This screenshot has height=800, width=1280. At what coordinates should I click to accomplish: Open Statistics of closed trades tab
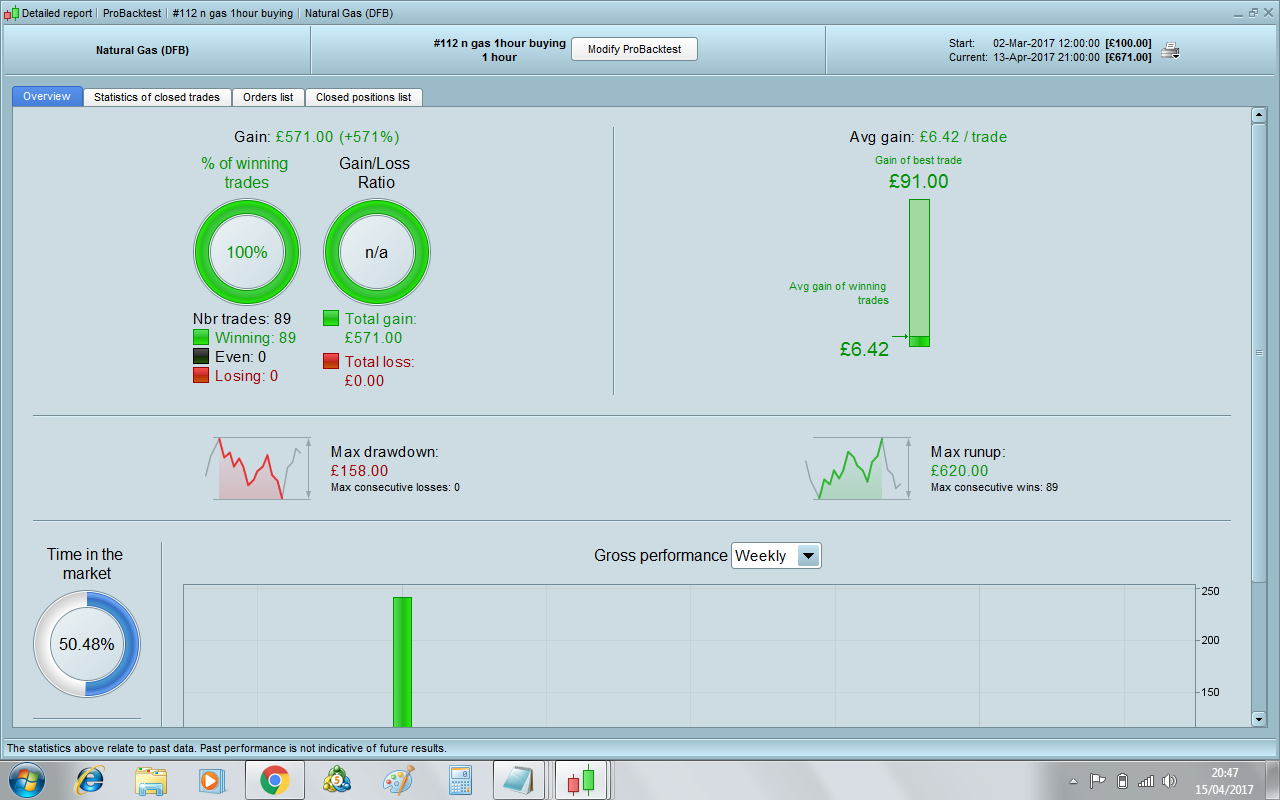click(x=157, y=97)
